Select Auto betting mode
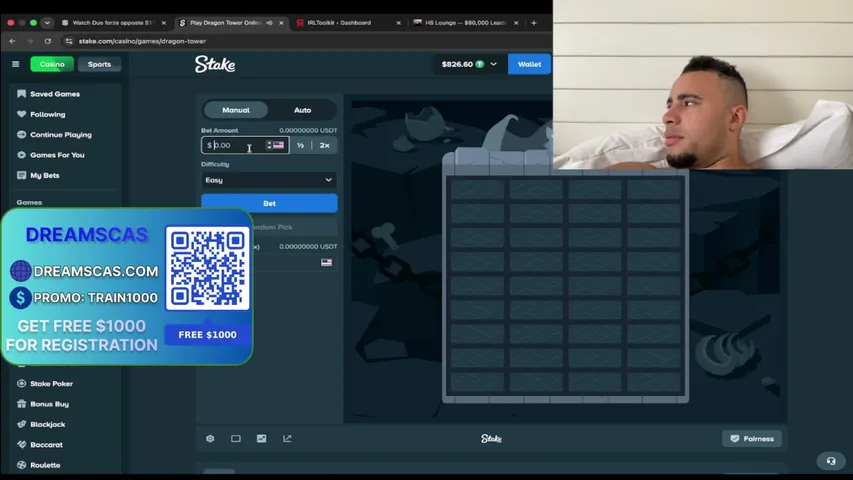 click(x=302, y=110)
